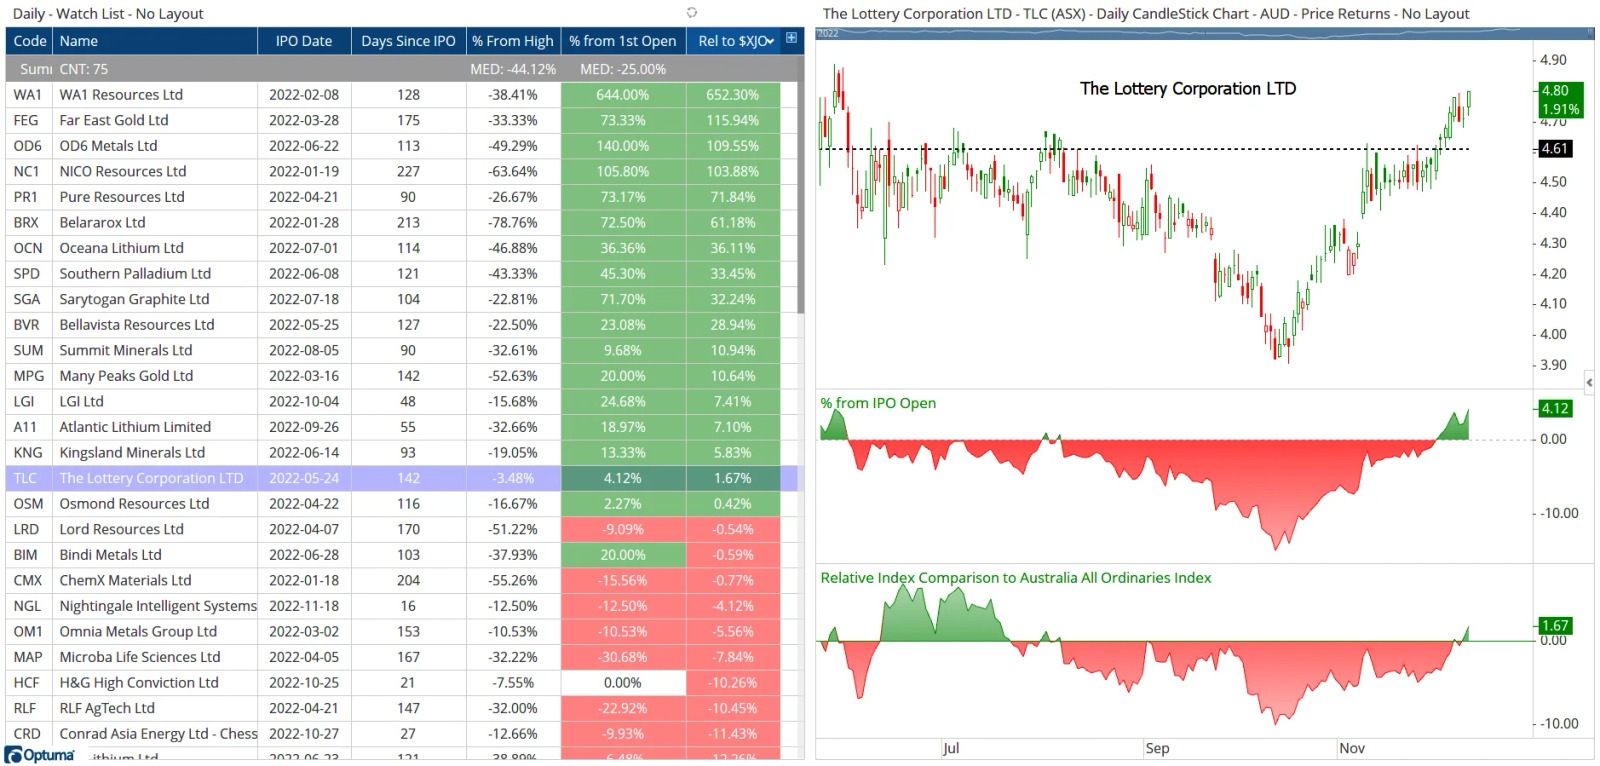Select the Osmond Resources Ltd row
Screen dimensions: 1600x766
[x=401, y=504]
